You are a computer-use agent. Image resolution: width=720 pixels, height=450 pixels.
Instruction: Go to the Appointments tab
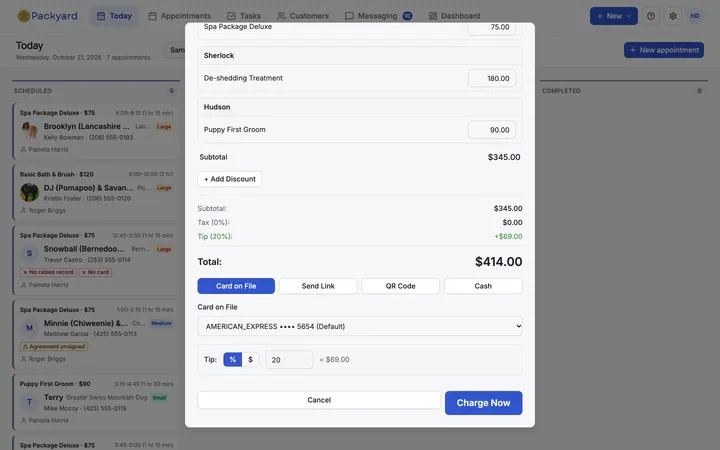click(x=180, y=16)
